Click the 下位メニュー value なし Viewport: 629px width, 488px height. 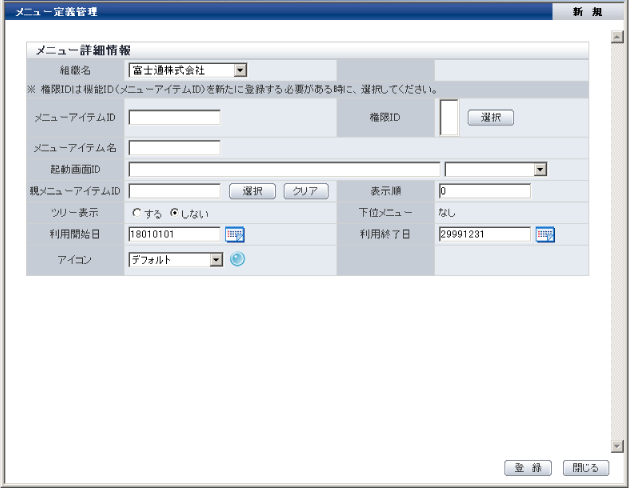[447, 213]
